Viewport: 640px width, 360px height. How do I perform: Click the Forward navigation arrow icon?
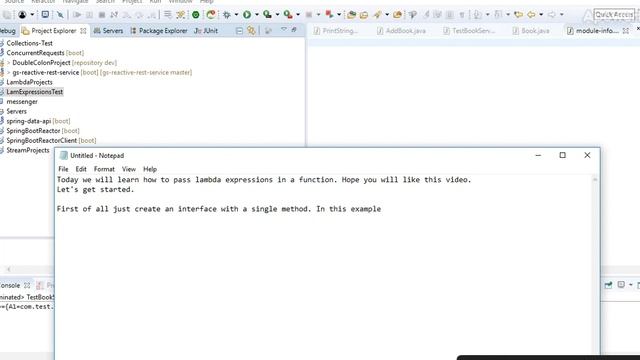tap(552, 15)
